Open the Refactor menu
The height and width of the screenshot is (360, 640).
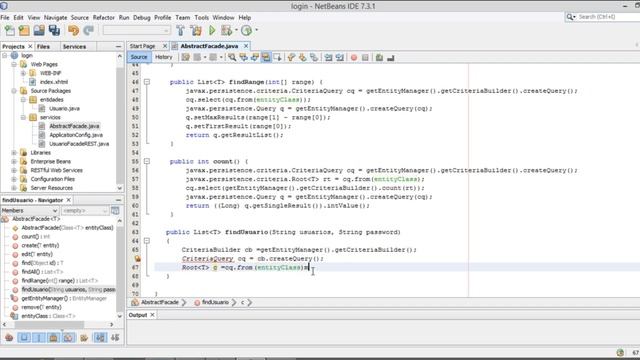click(104, 18)
